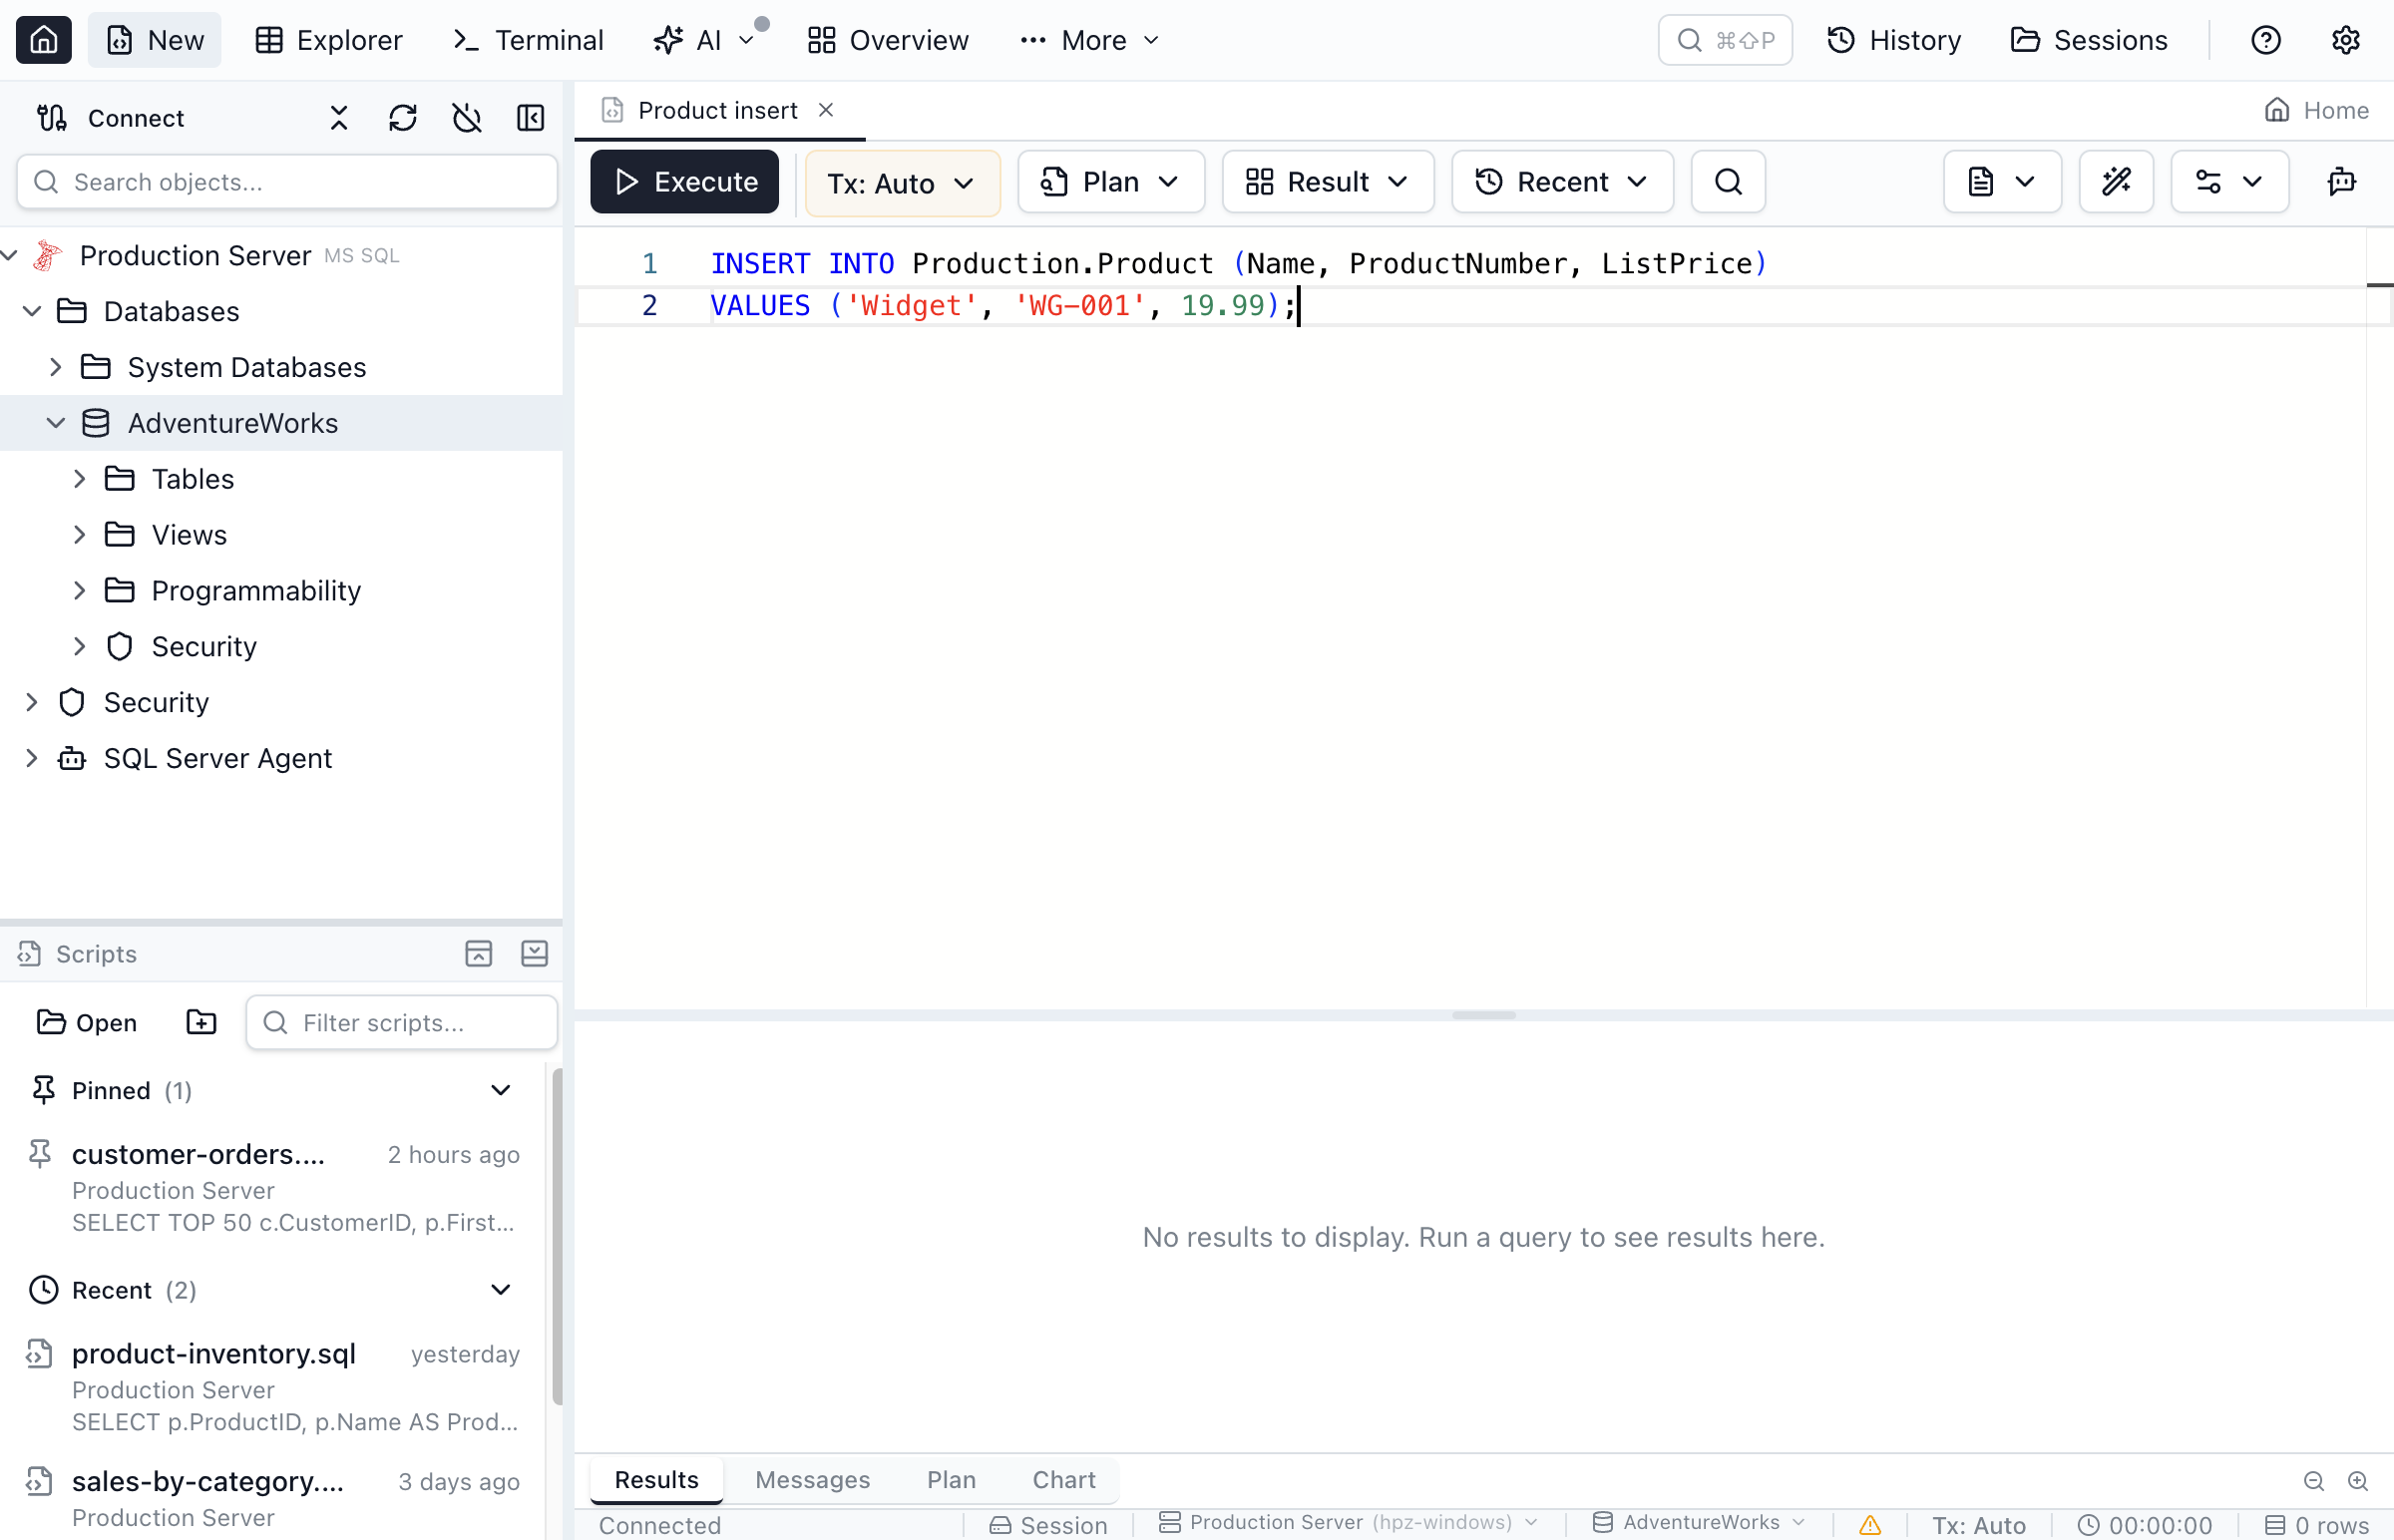Image resolution: width=2394 pixels, height=1540 pixels.
Task: Switch to the Messages tab
Action: coord(812,1481)
